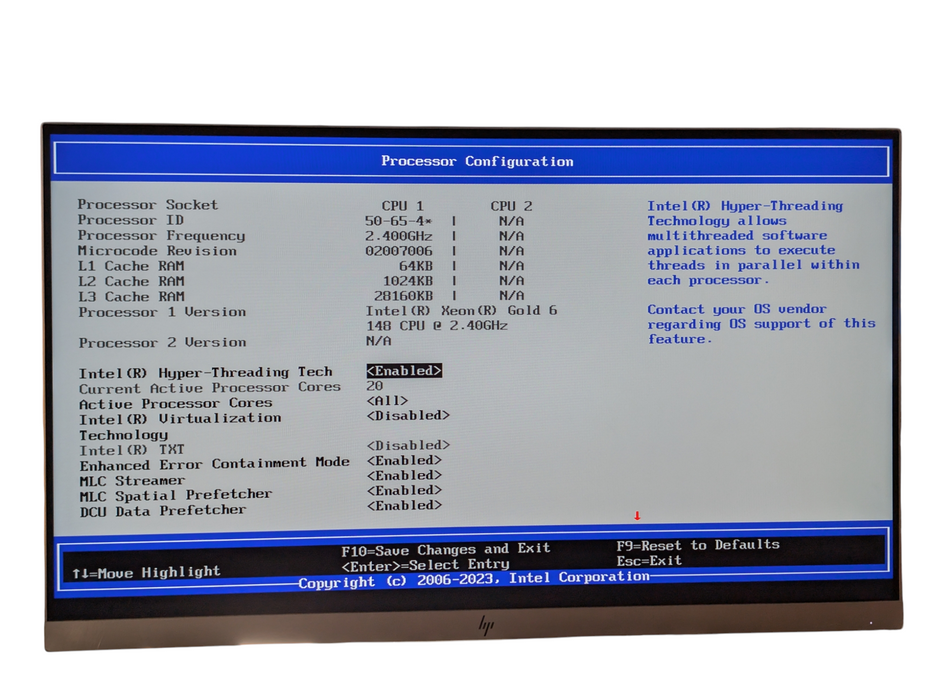Click the L3 Cache RAM label
The width and height of the screenshot is (930, 700).
[x=131, y=297]
